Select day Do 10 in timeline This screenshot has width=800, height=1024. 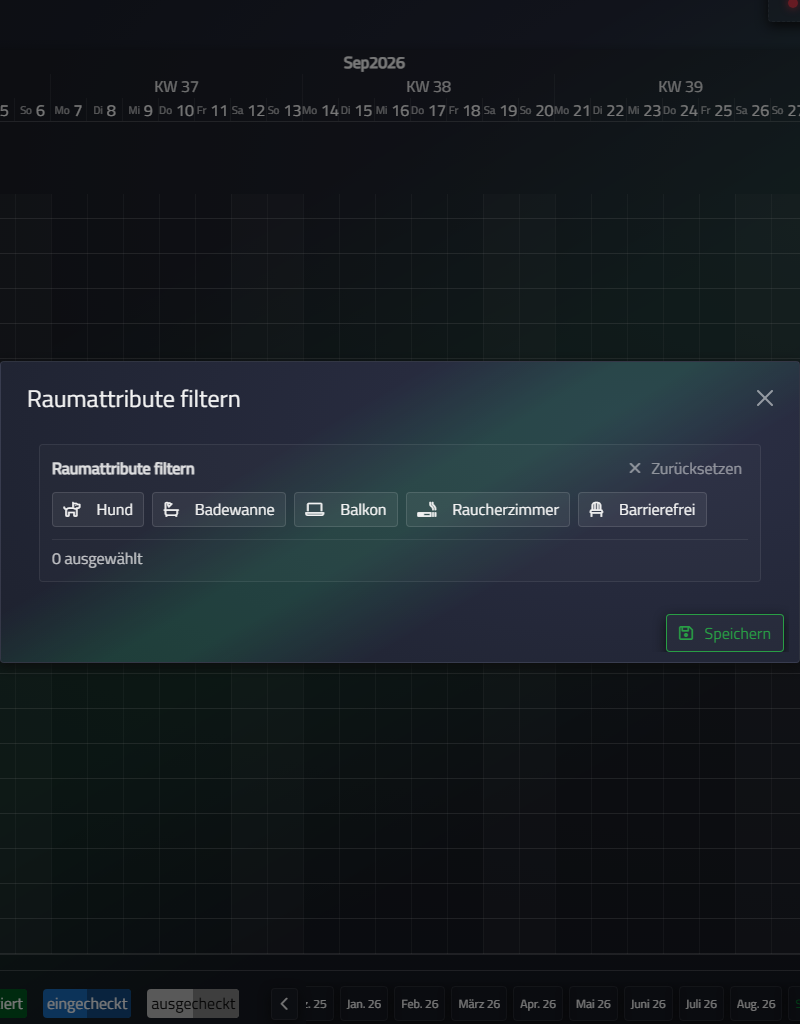click(176, 110)
